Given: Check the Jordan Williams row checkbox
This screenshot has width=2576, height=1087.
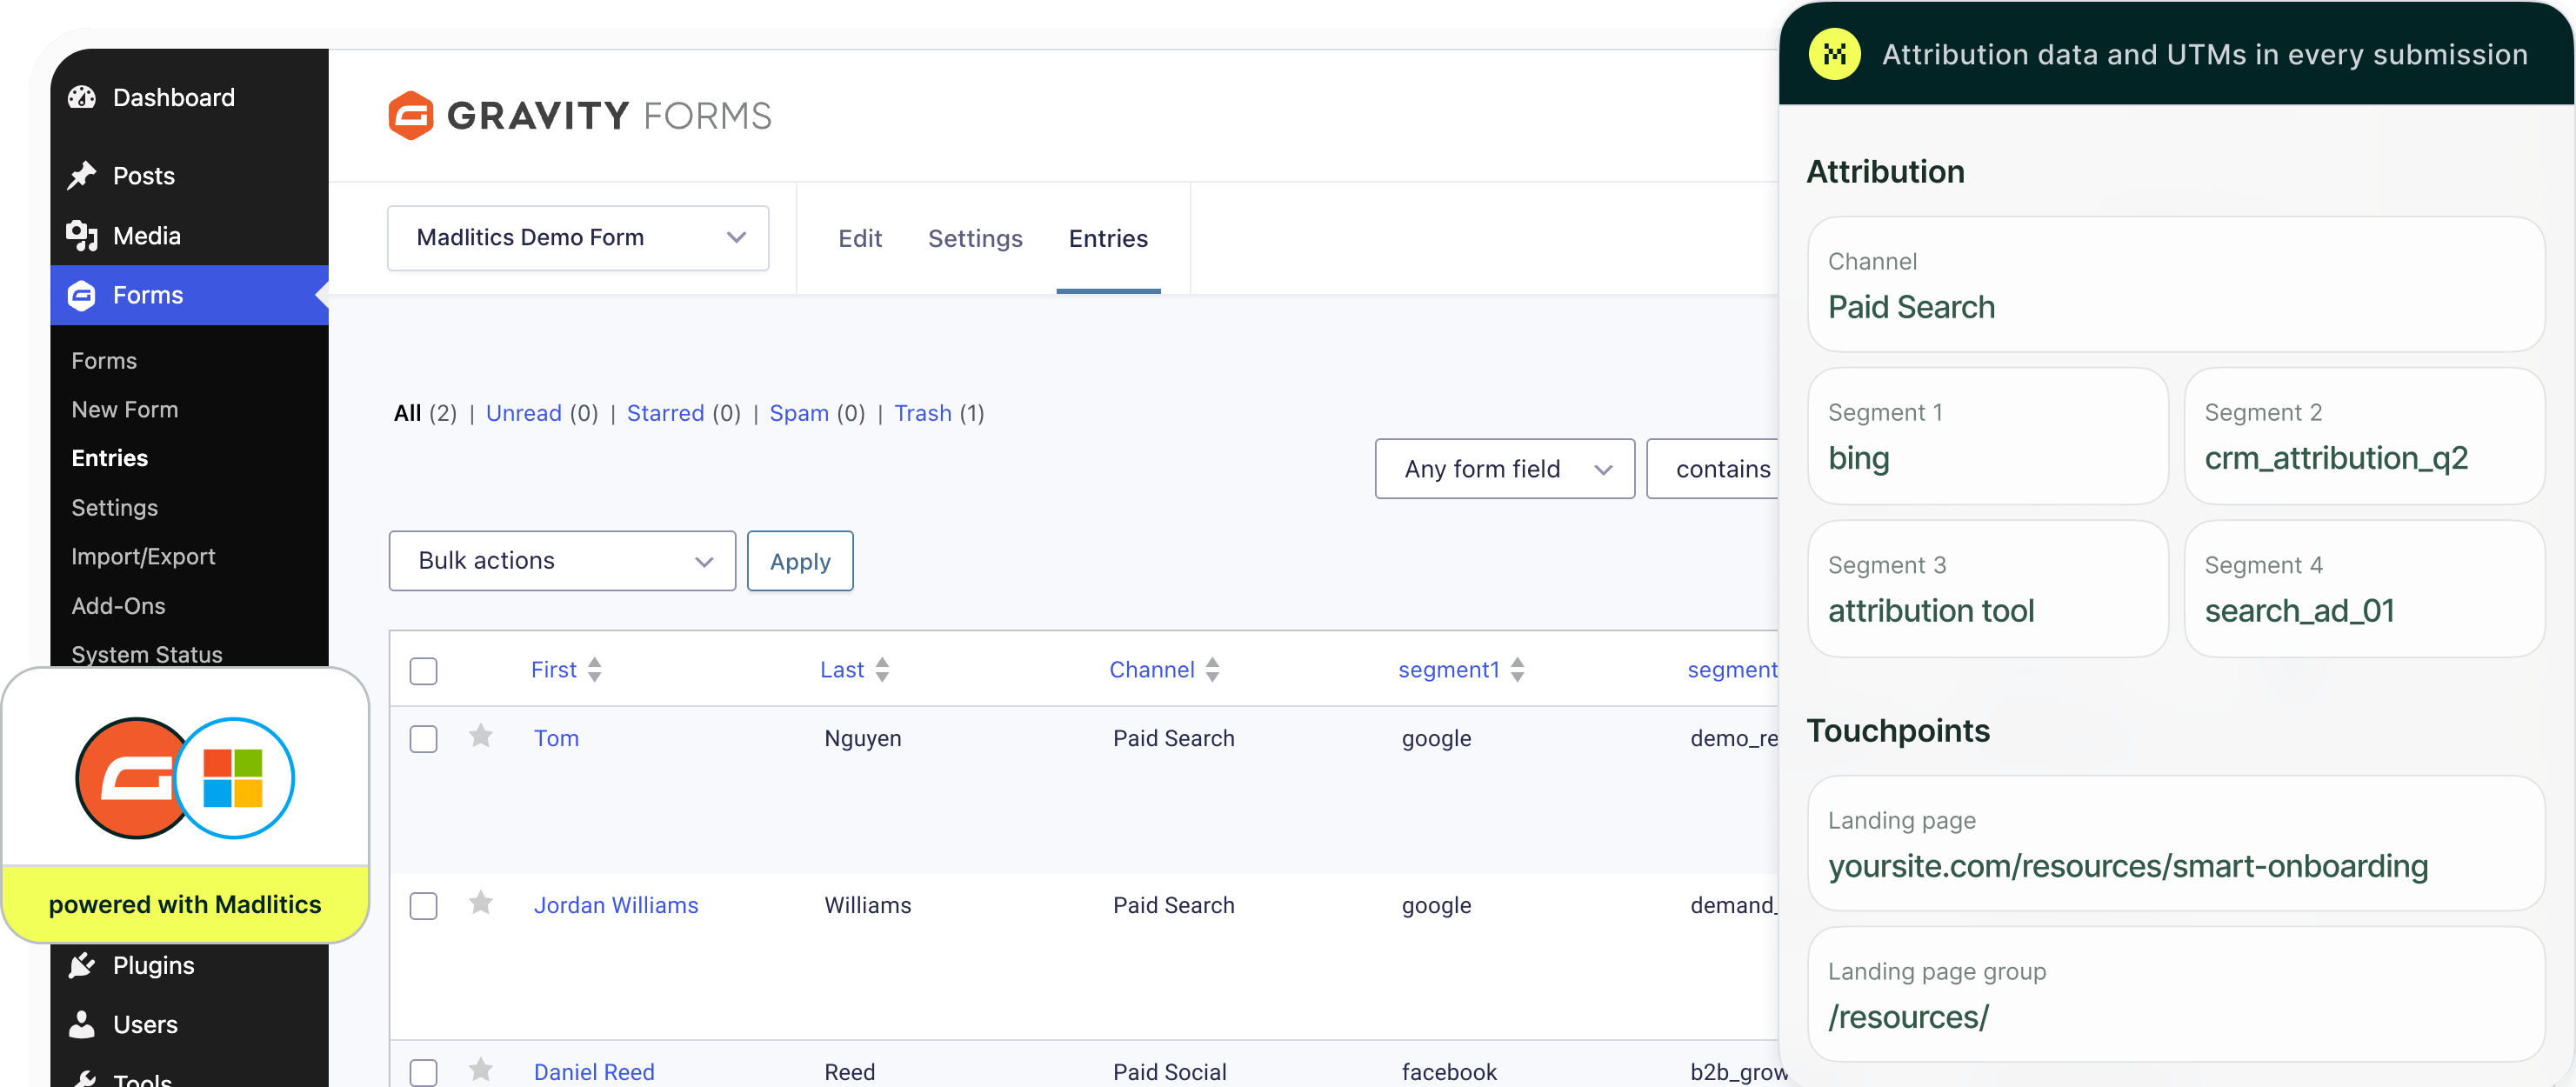Looking at the screenshot, I should coord(424,906).
